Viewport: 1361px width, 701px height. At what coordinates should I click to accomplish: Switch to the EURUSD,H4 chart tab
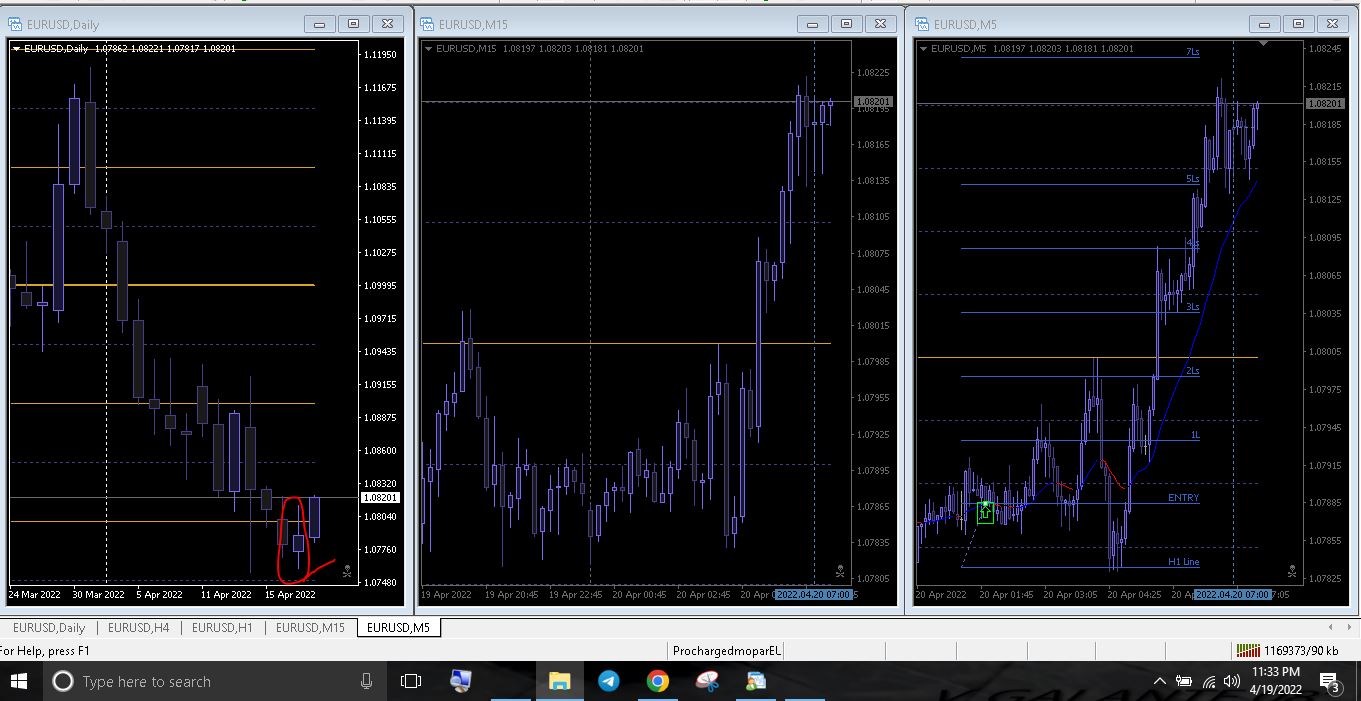click(139, 627)
